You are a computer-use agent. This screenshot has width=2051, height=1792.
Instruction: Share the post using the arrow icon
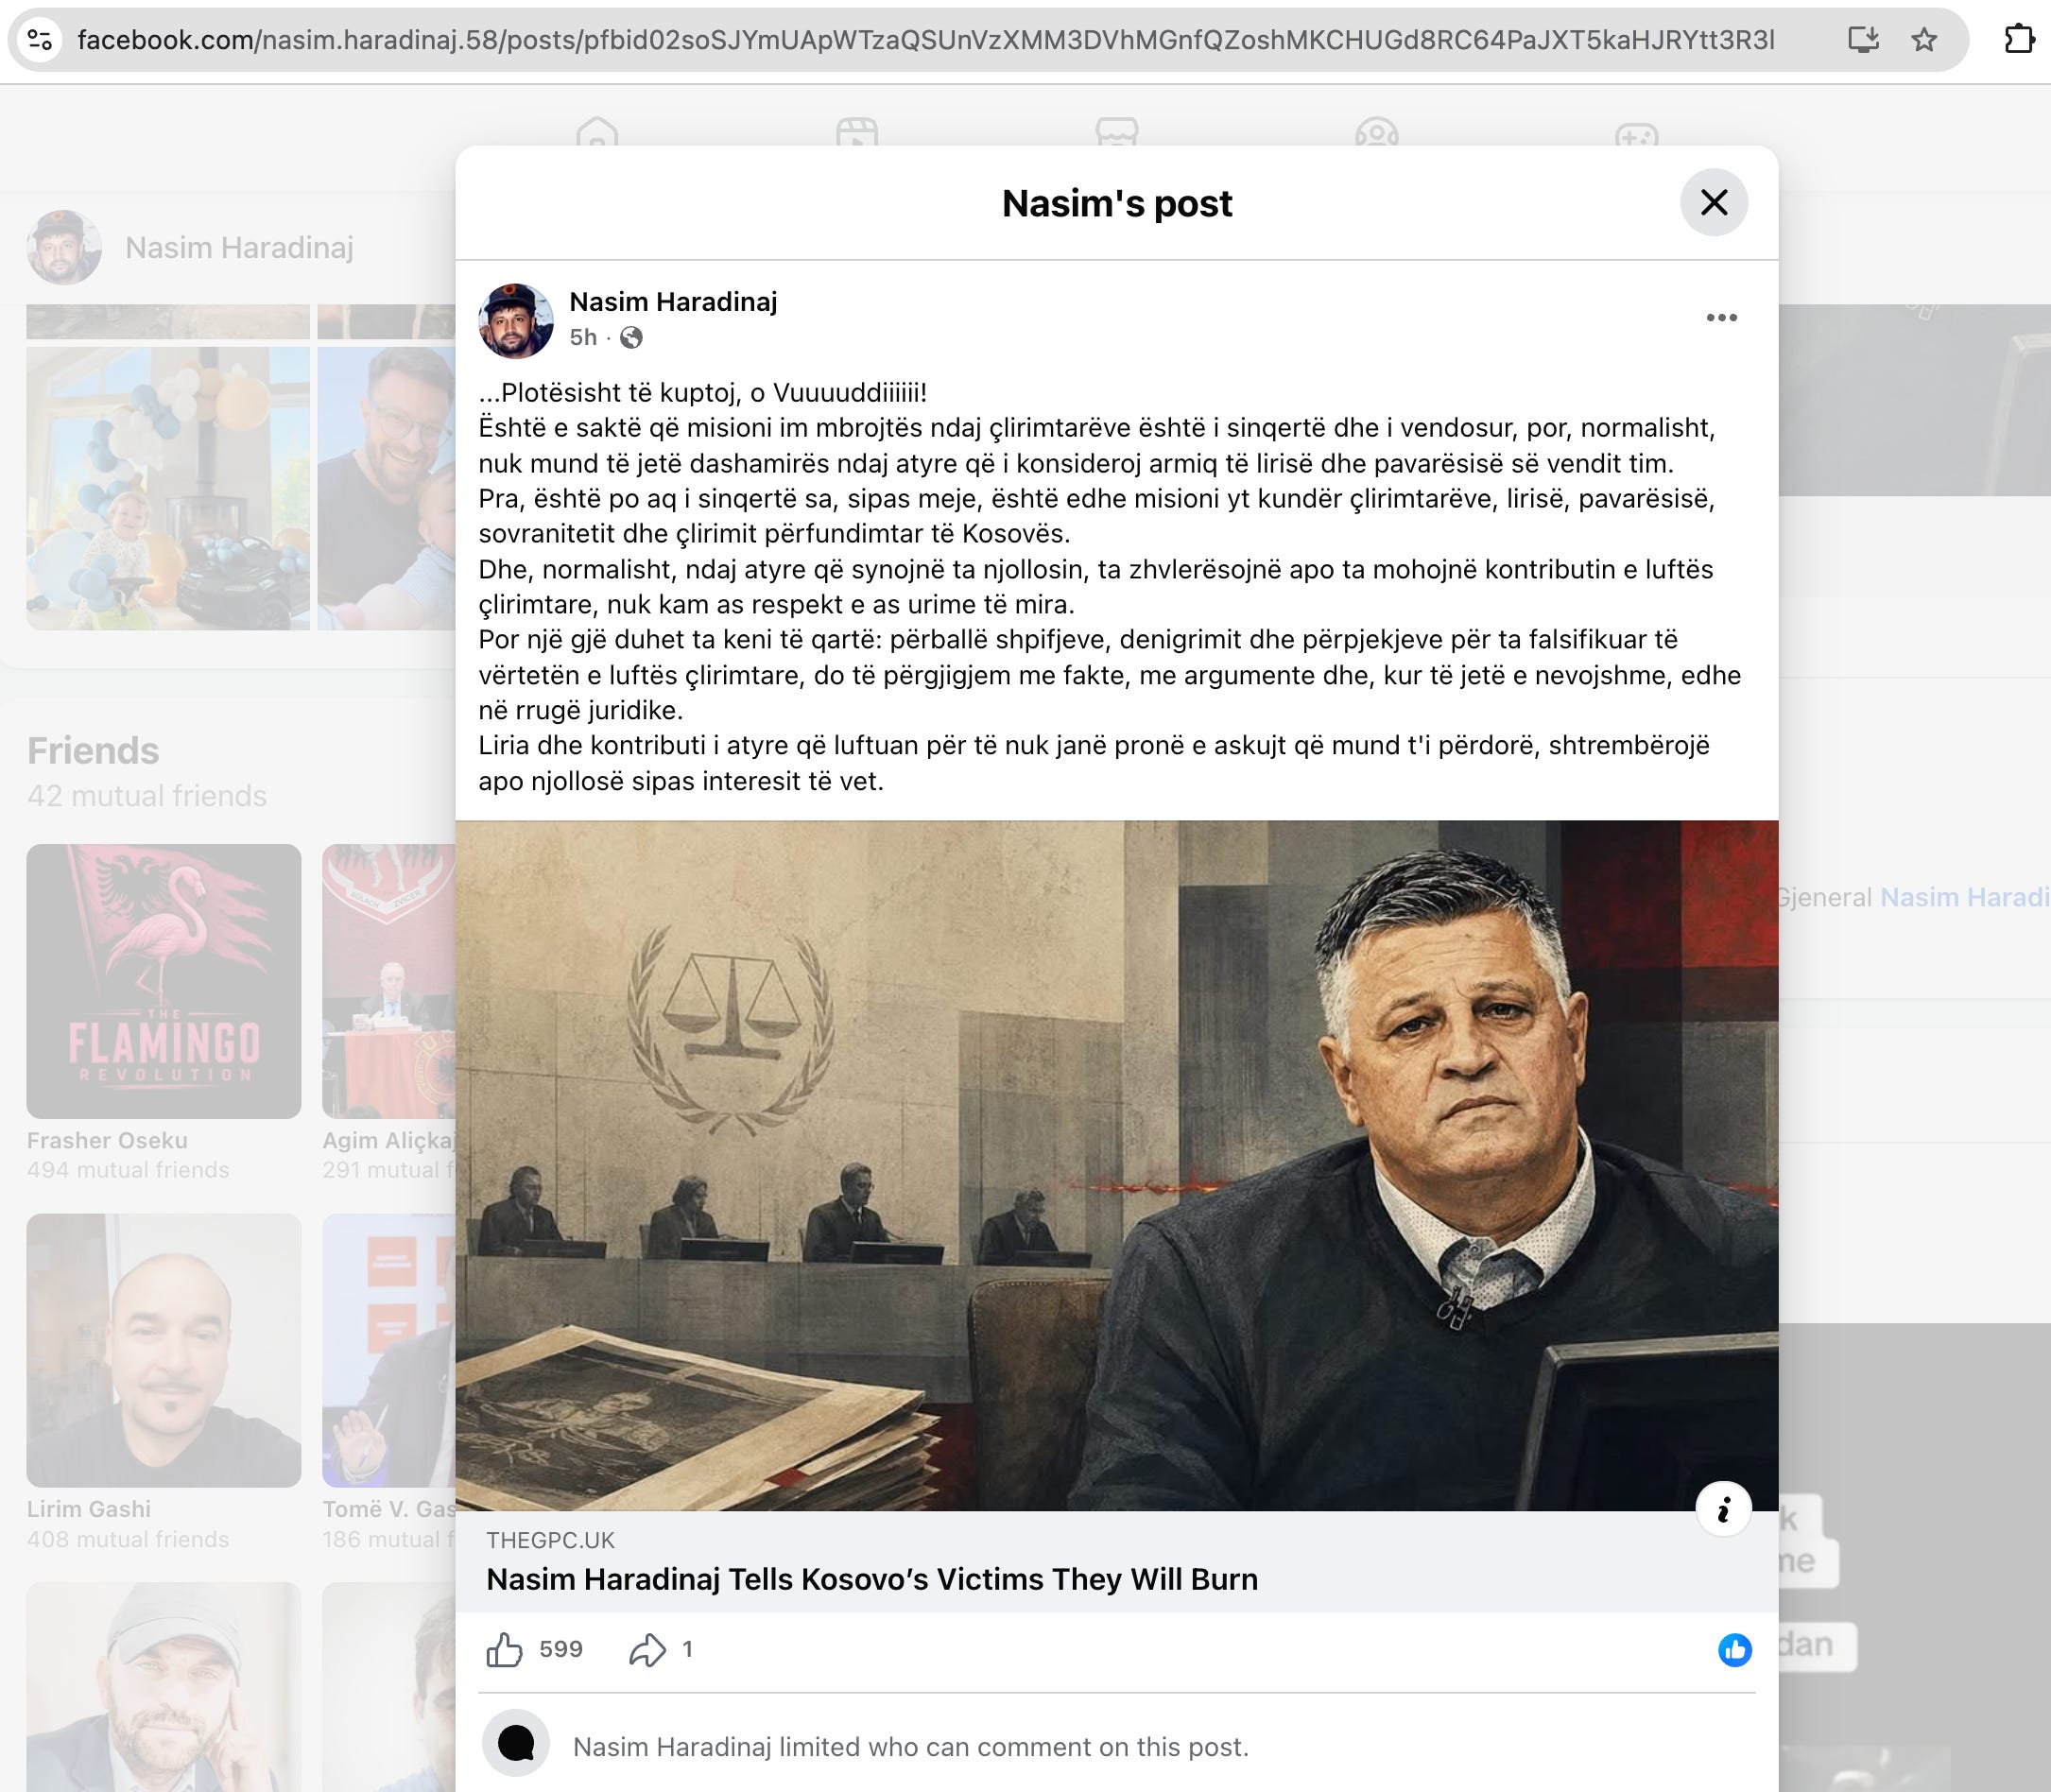(x=647, y=1650)
